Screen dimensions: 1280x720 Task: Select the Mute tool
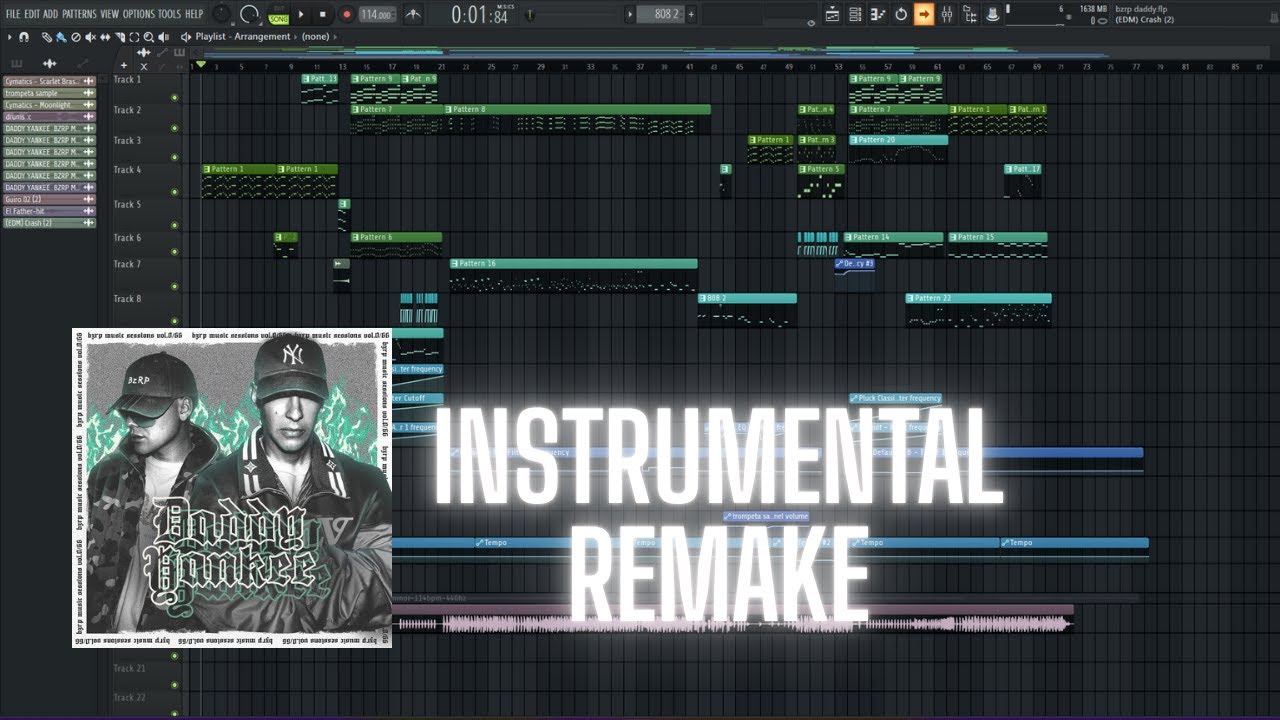point(90,37)
